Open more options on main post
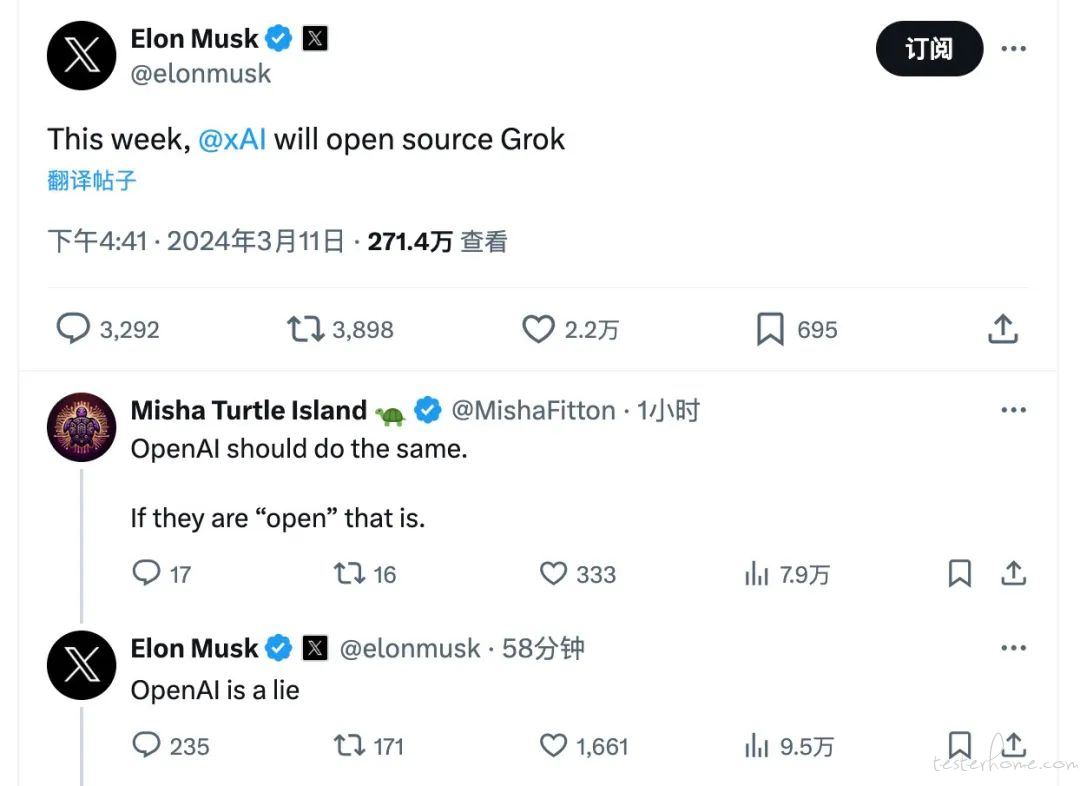 (1013, 48)
